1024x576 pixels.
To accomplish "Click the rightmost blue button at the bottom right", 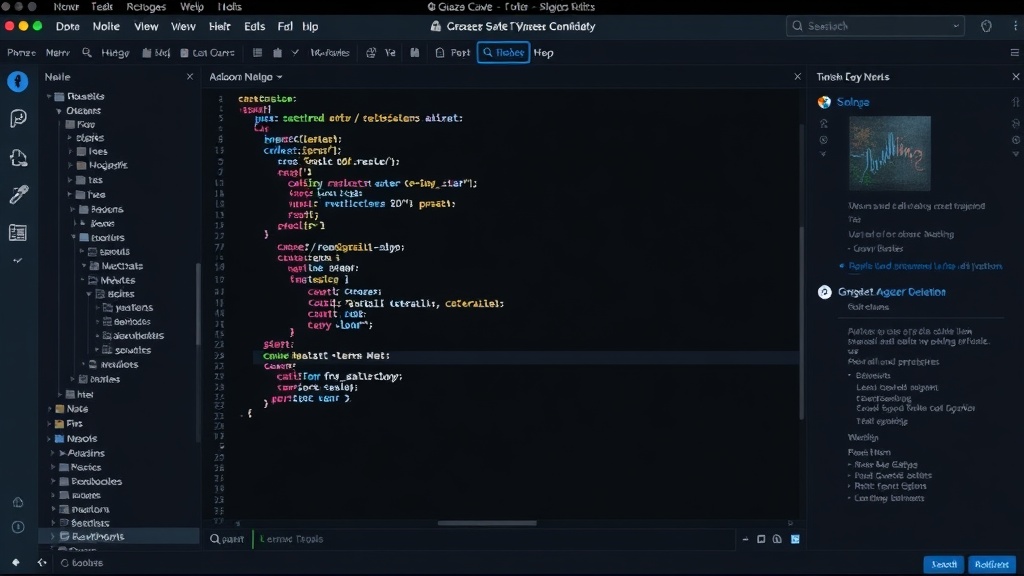I will (x=991, y=564).
